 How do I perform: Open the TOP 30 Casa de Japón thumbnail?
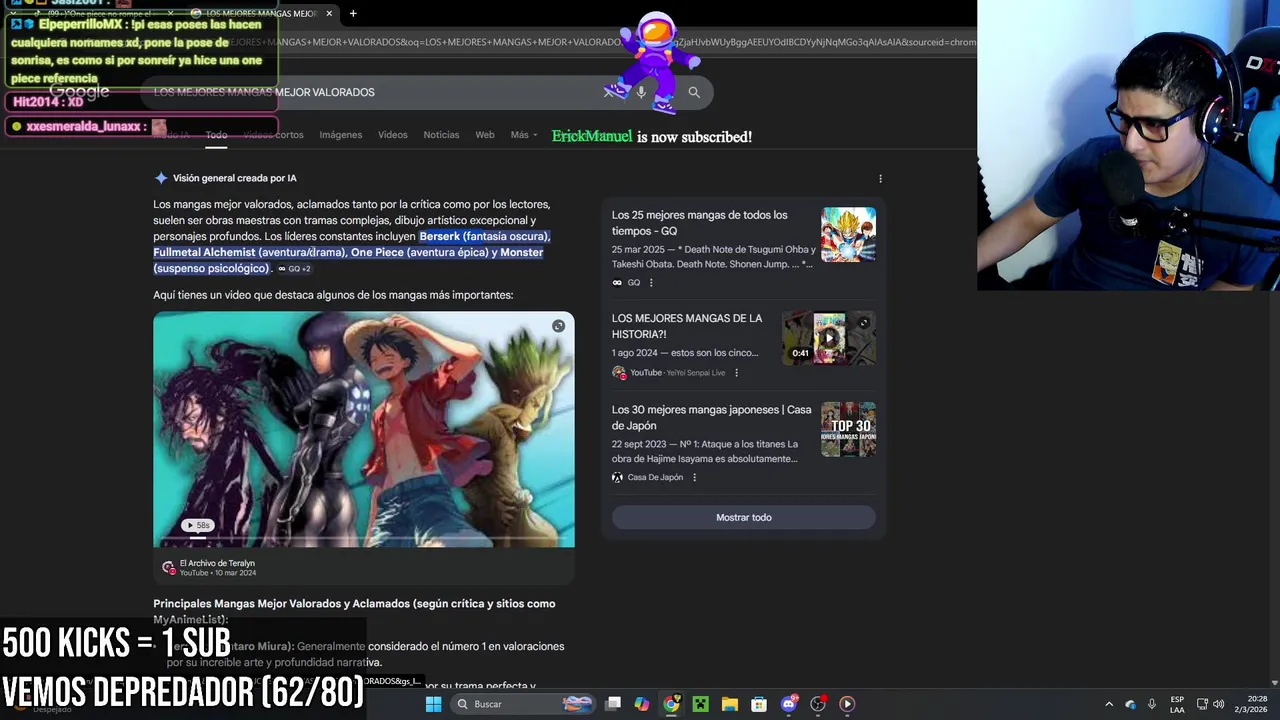pyautogui.click(x=848, y=429)
